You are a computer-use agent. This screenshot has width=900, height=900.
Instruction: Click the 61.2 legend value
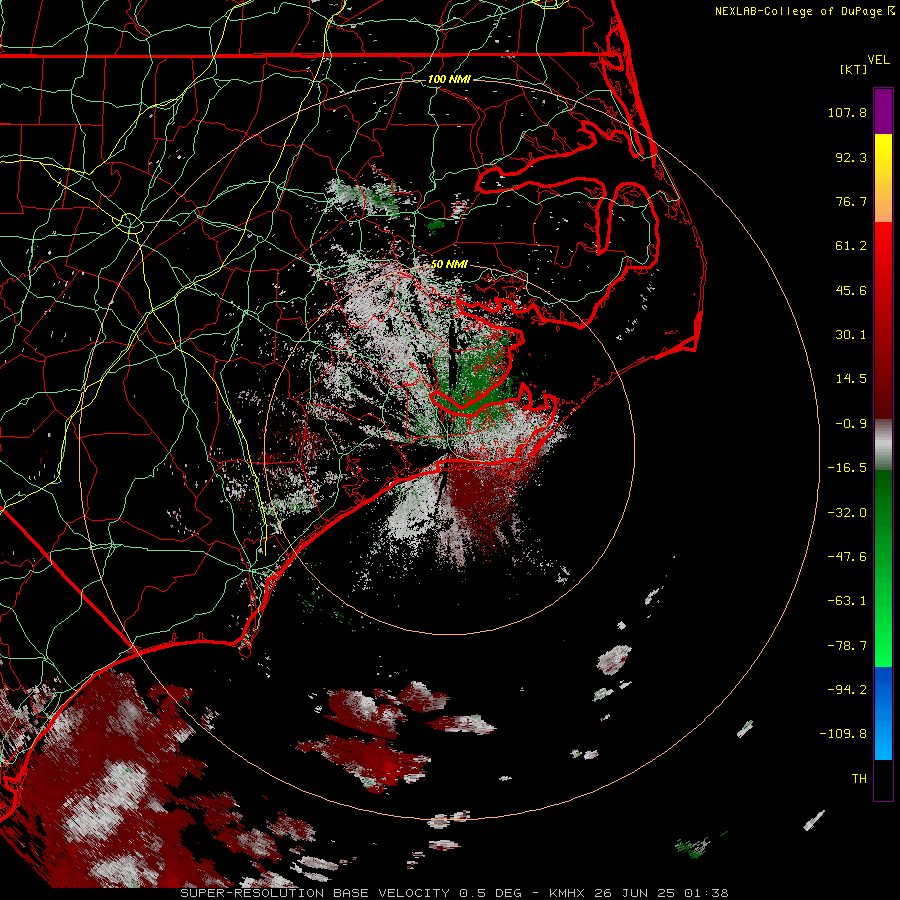(x=851, y=246)
